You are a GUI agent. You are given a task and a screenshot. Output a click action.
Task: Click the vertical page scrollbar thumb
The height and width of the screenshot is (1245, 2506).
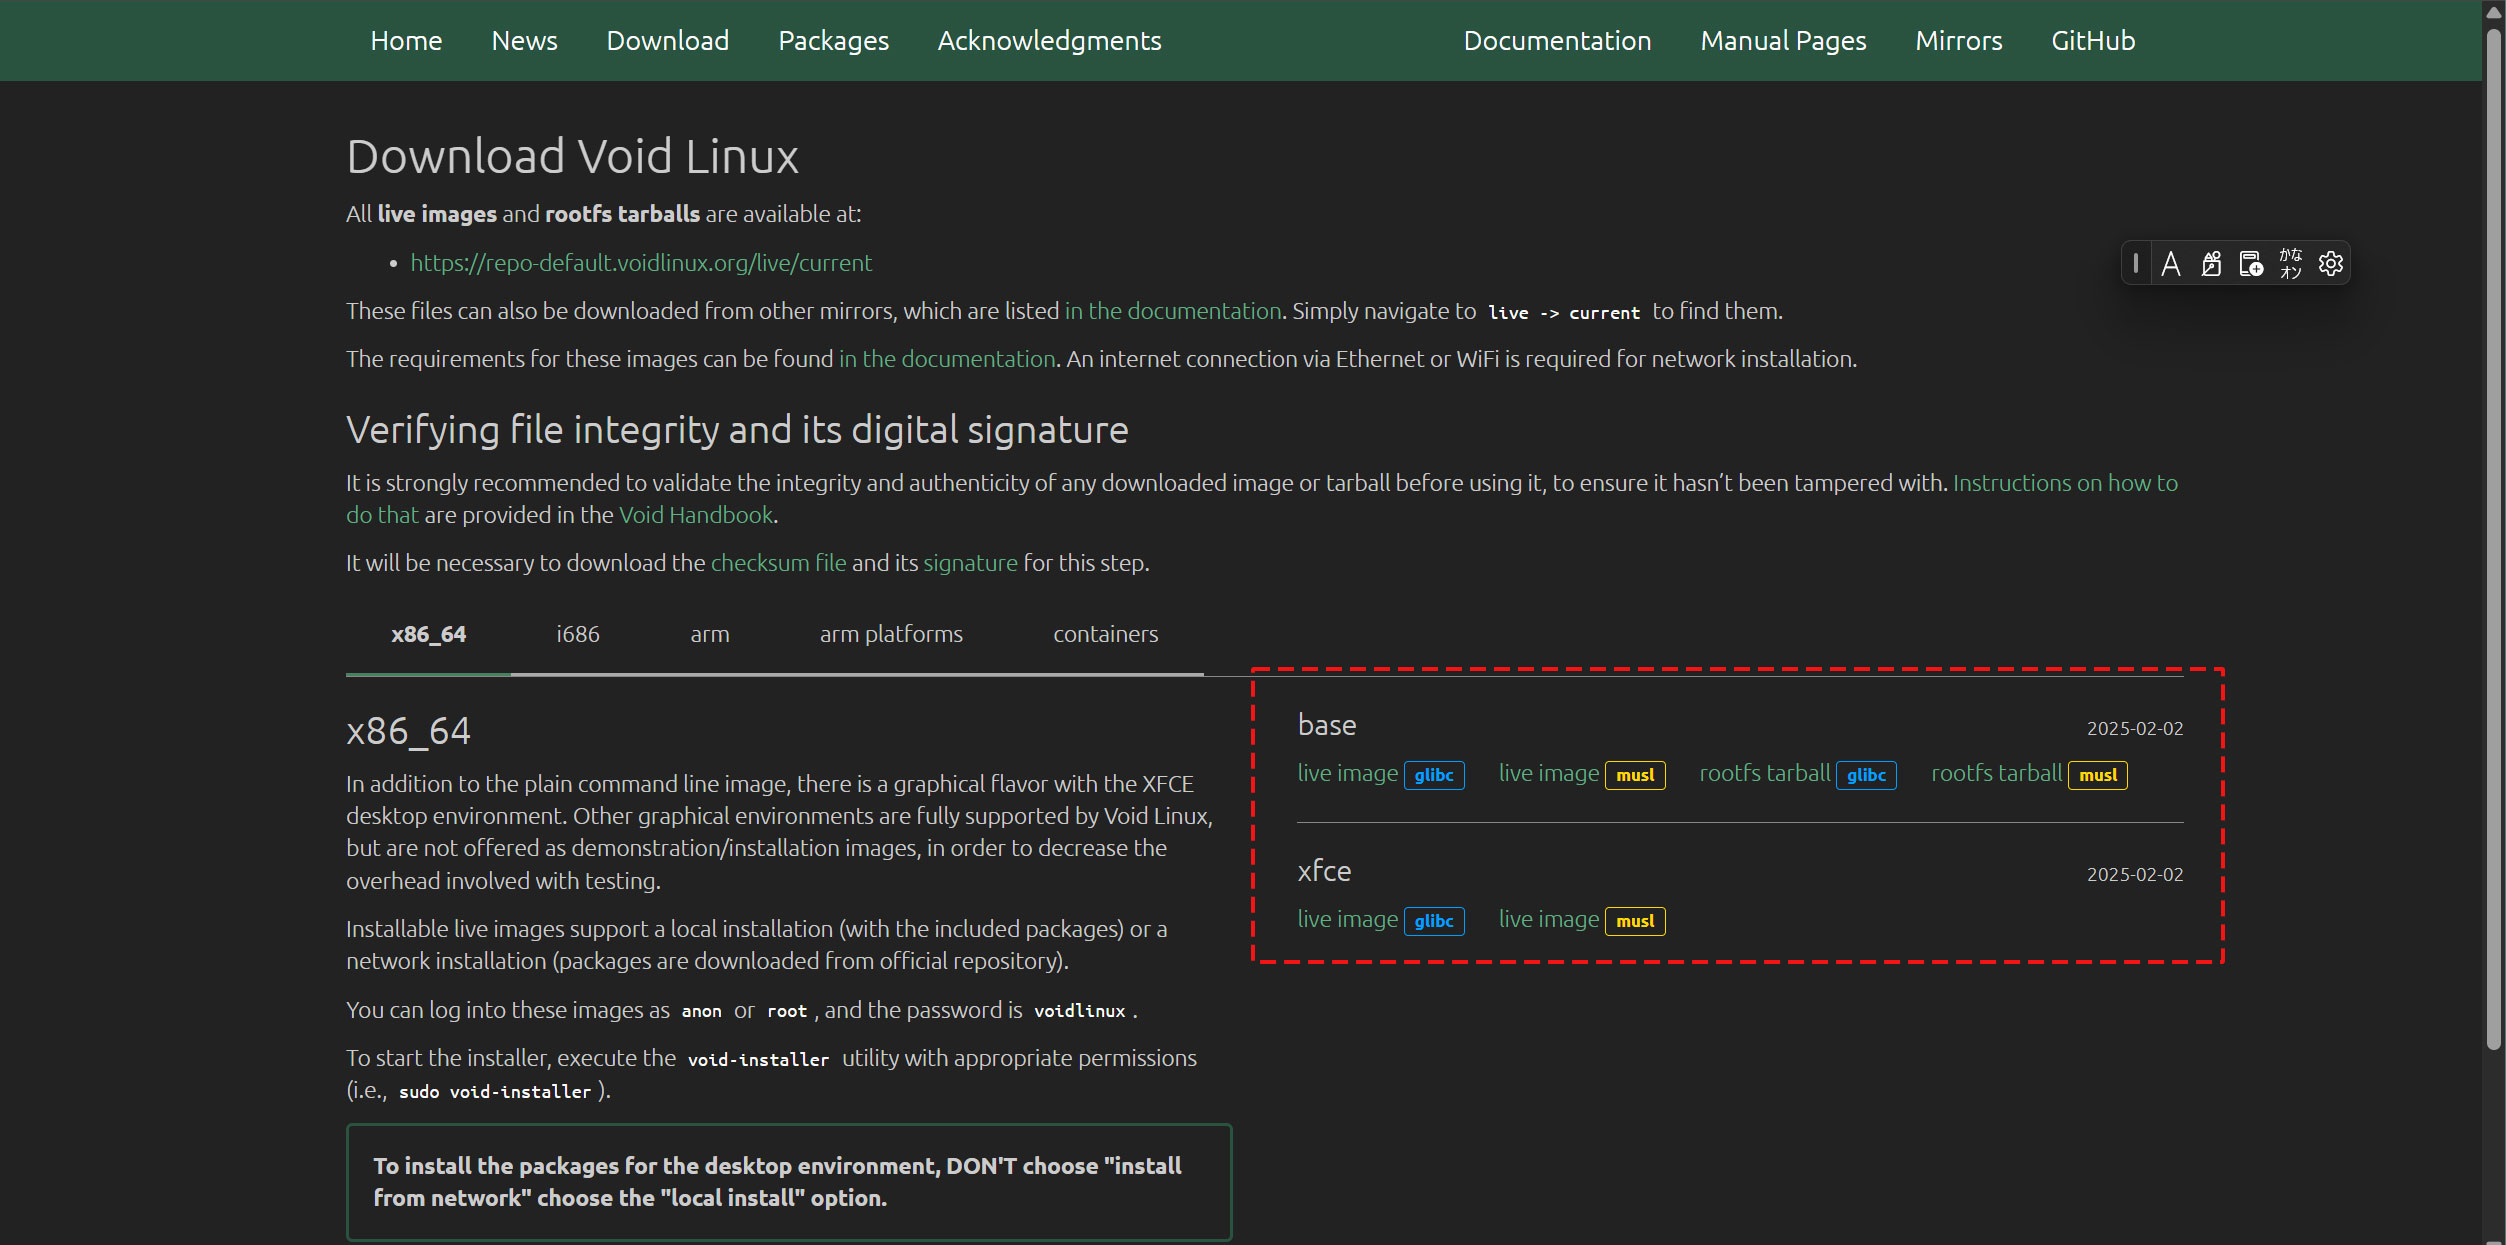[x=2493, y=540]
